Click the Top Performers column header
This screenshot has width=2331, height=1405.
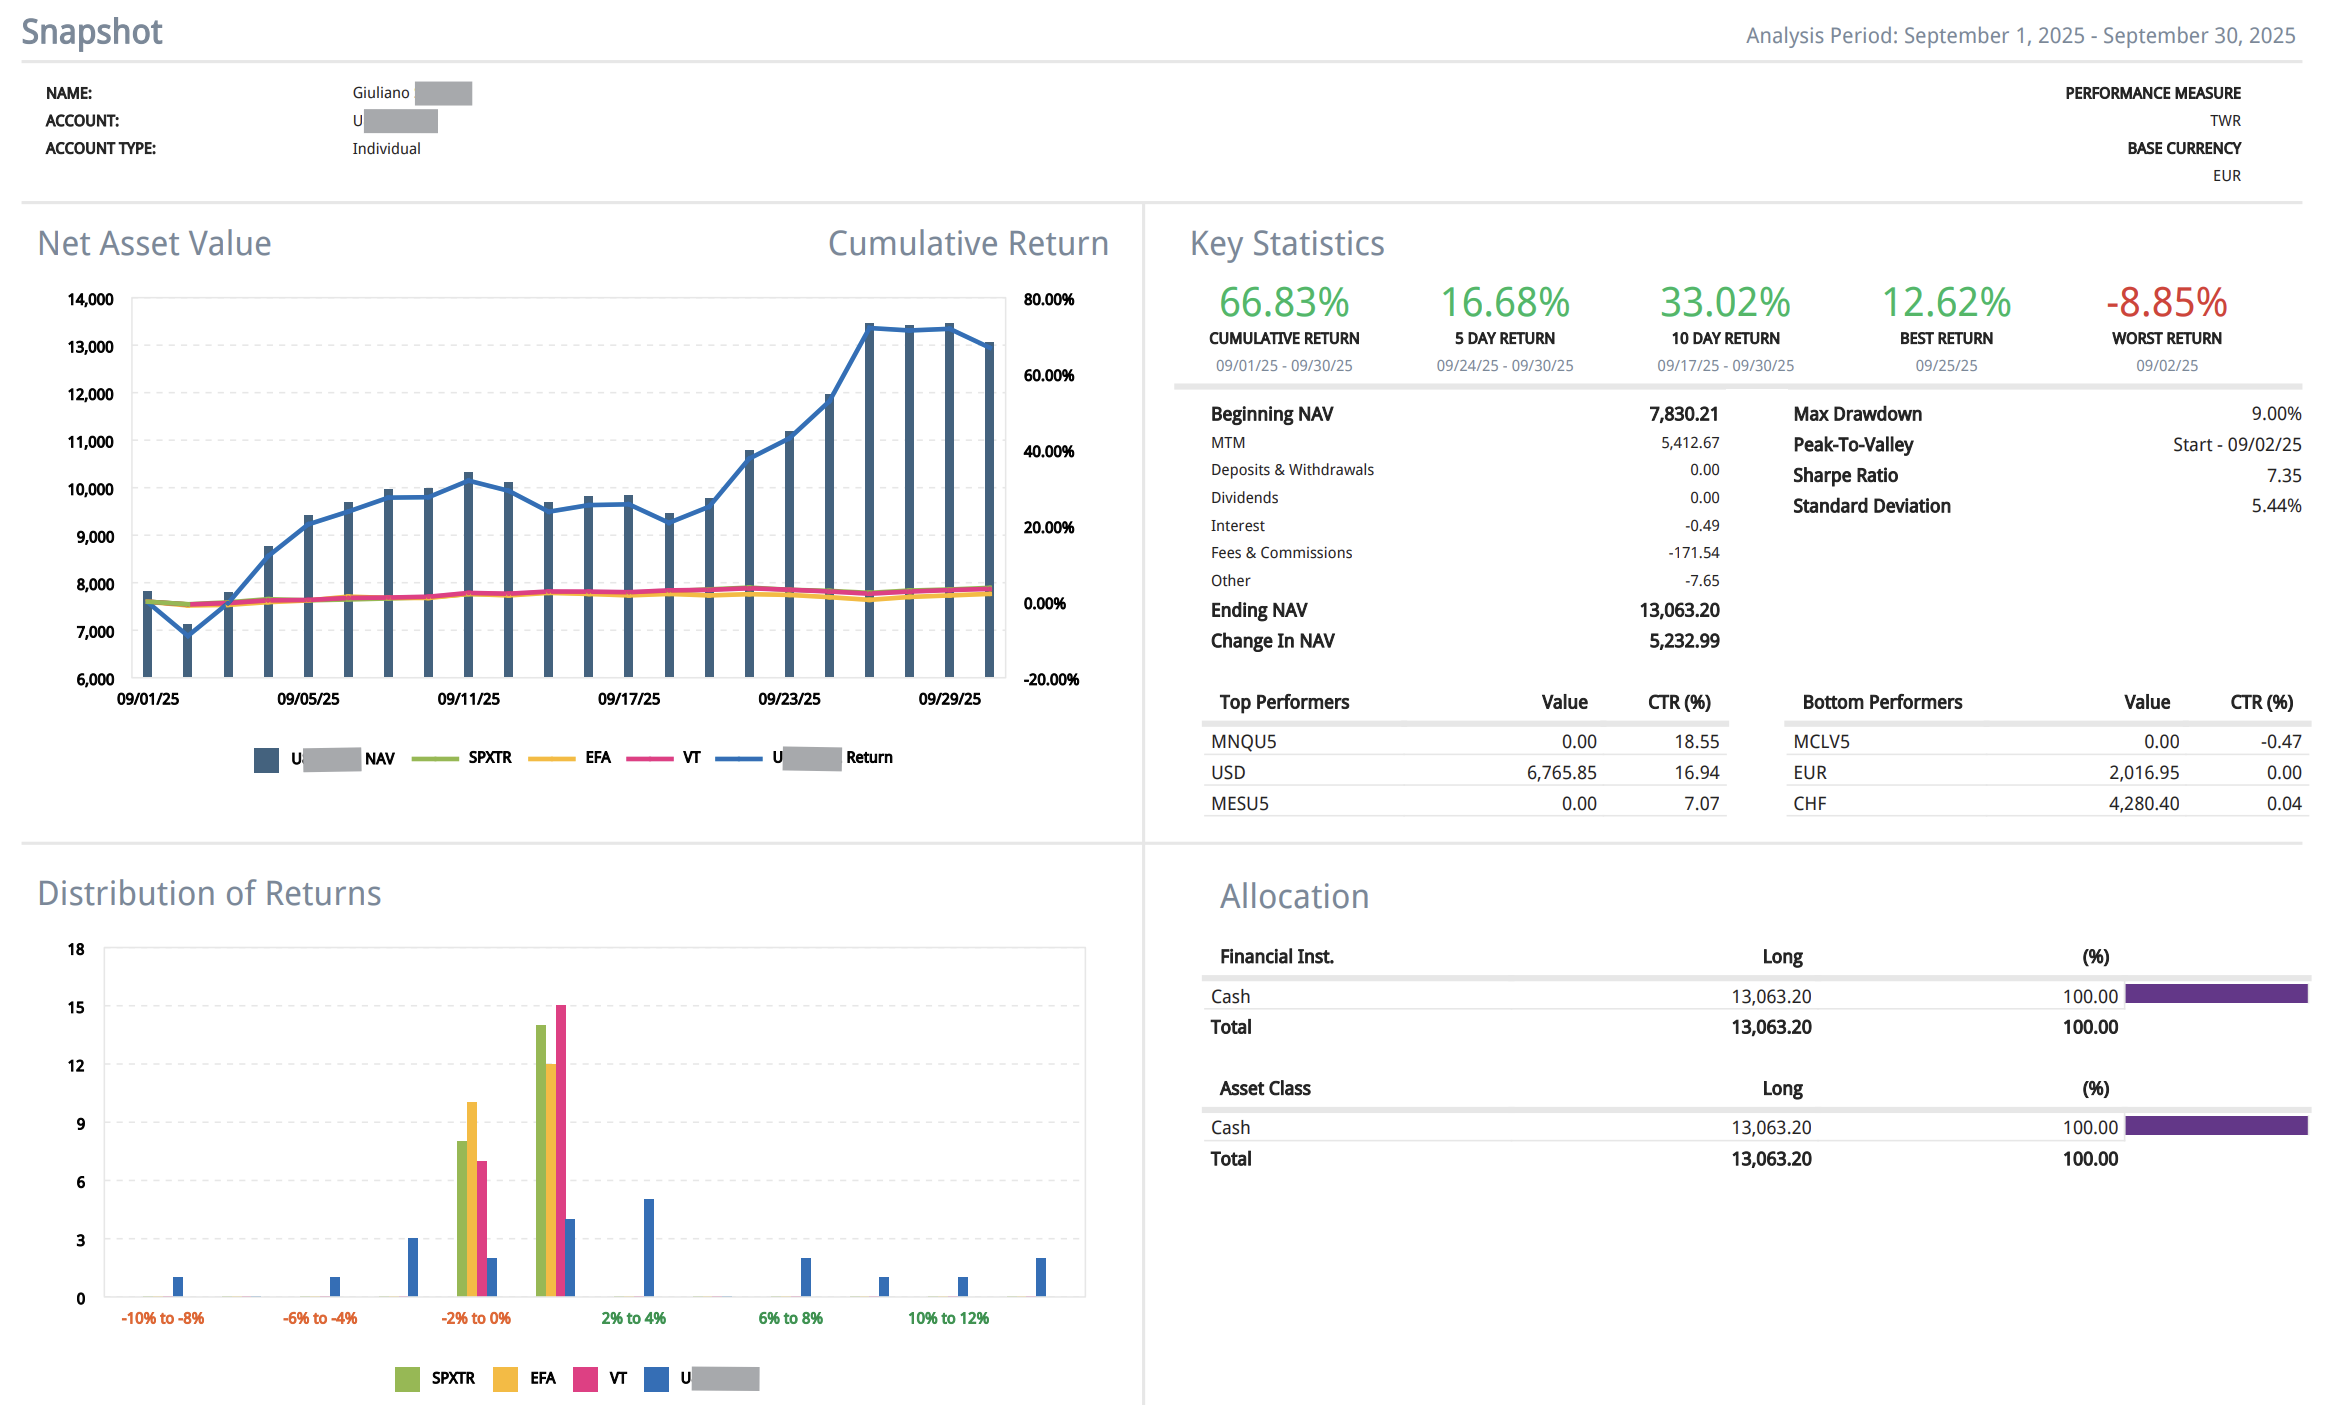pyautogui.click(x=1284, y=702)
